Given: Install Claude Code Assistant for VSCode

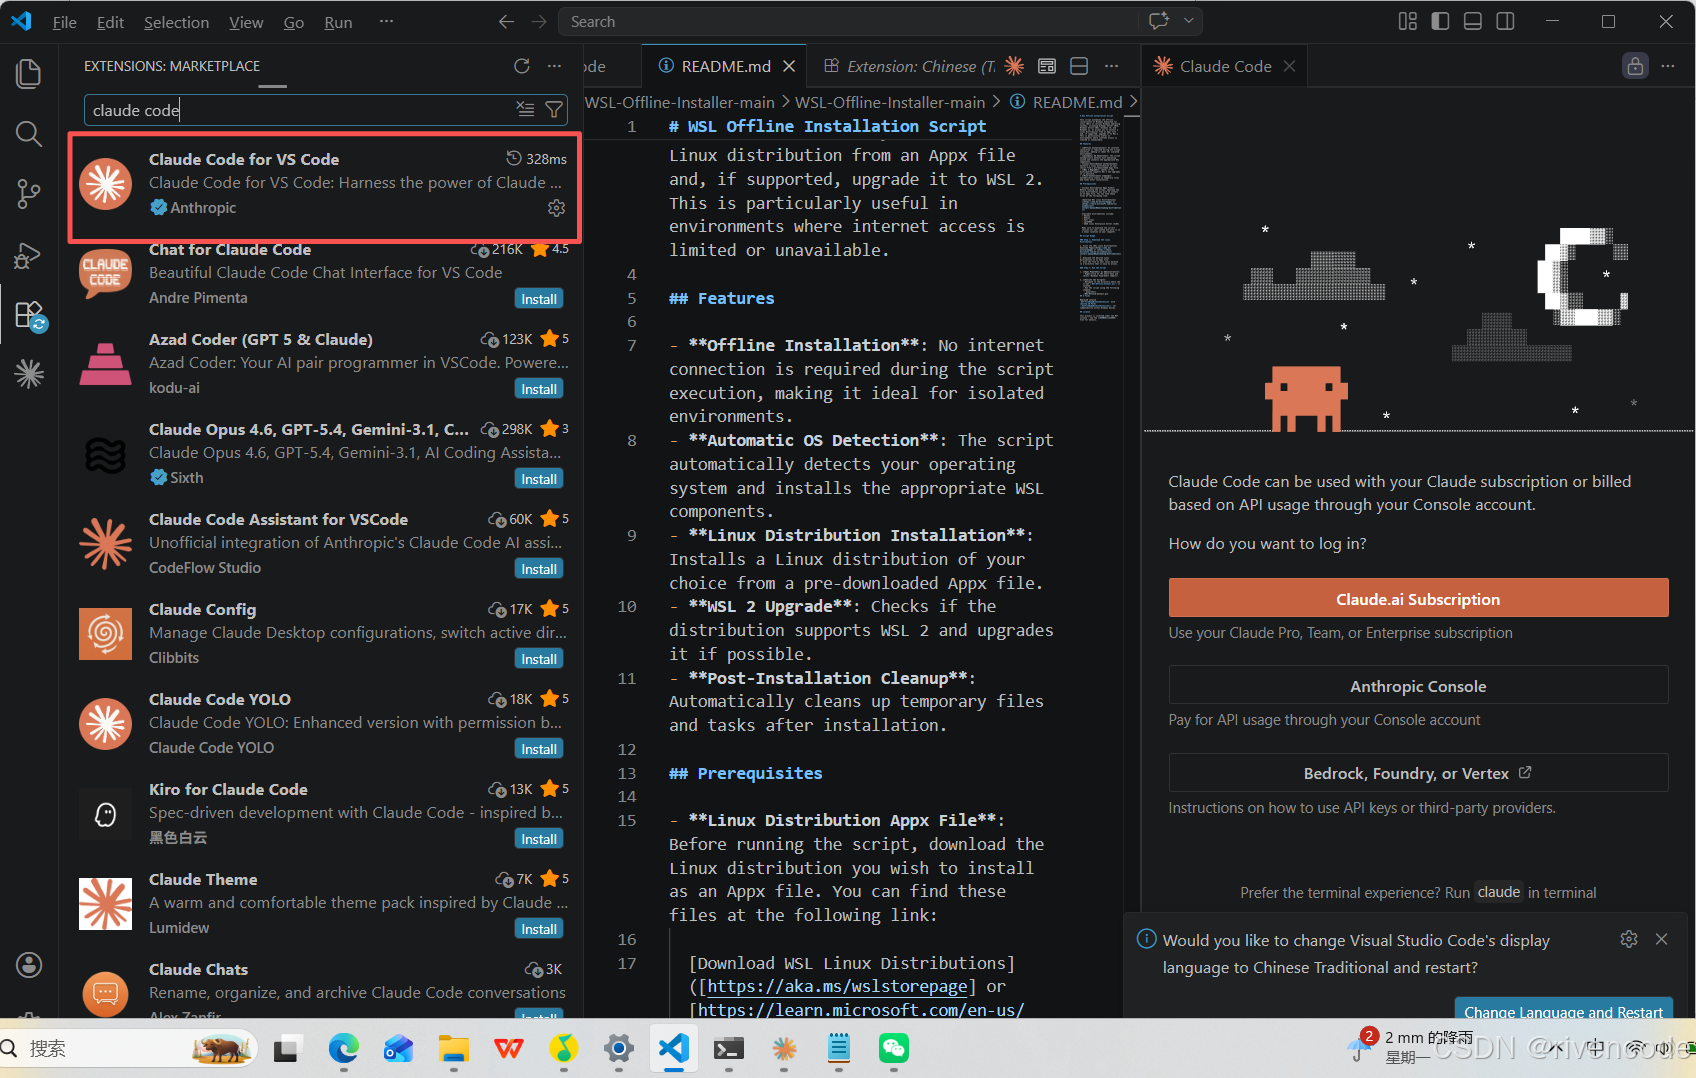Looking at the screenshot, I should tap(539, 569).
